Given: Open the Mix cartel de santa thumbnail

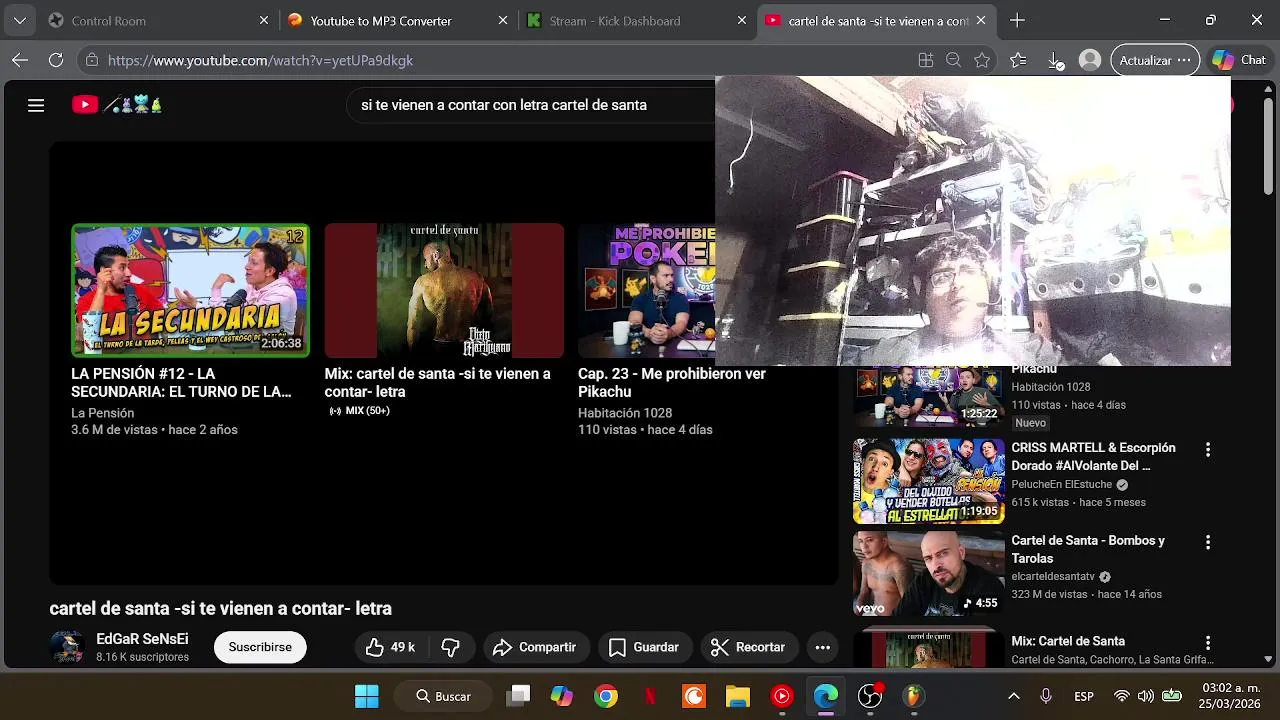Looking at the screenshot, I should coord(444,290).
